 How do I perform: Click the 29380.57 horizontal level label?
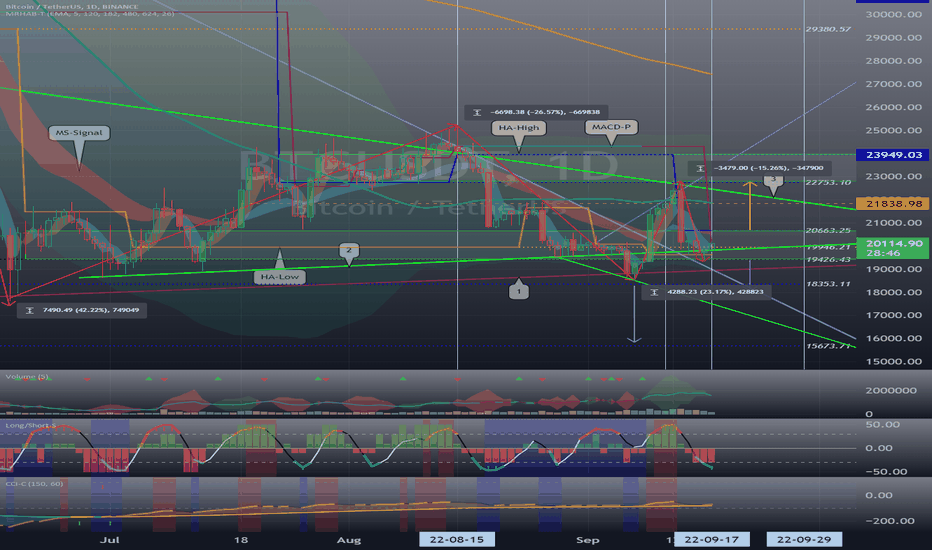[828, 29]
